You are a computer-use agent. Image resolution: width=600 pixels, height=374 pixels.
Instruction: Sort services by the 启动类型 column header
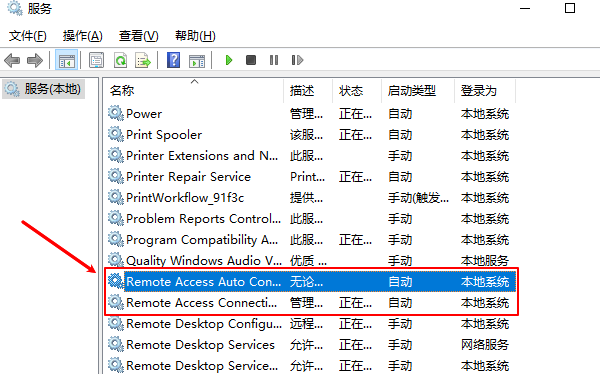(418, 91)
